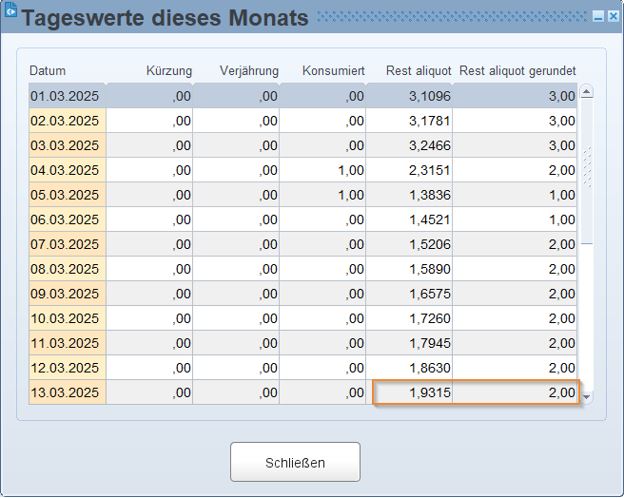
Task: Click the Schließen button
Action: [295, 462]
